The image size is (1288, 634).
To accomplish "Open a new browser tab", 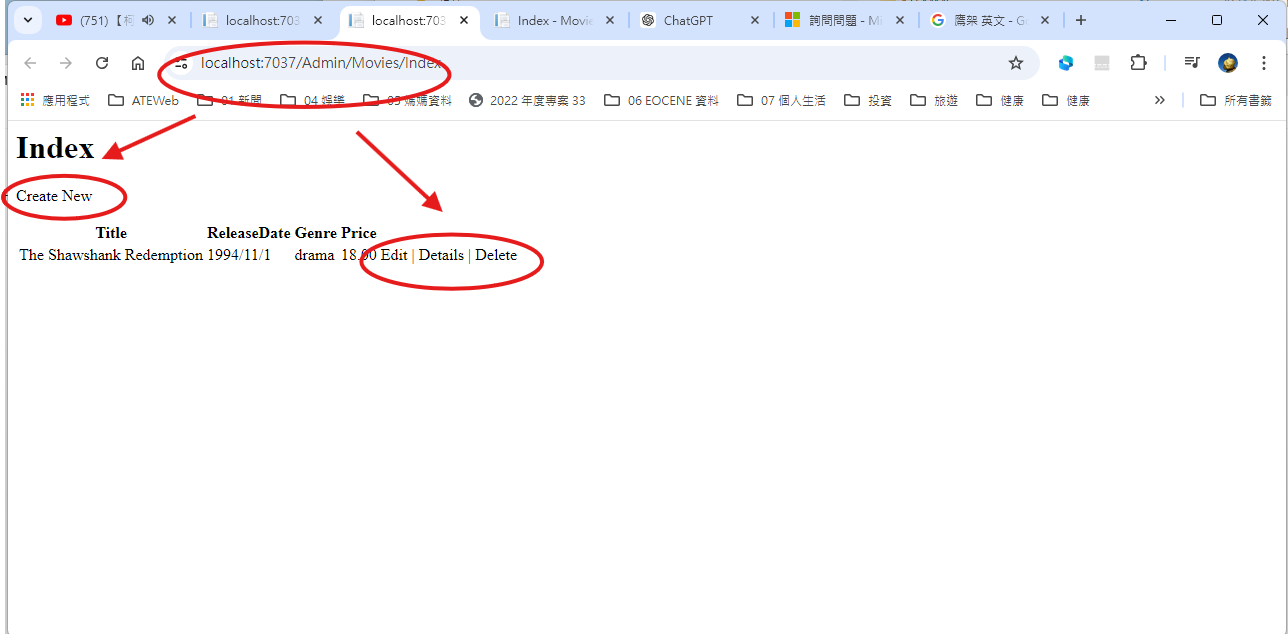I will (1081, 20).
